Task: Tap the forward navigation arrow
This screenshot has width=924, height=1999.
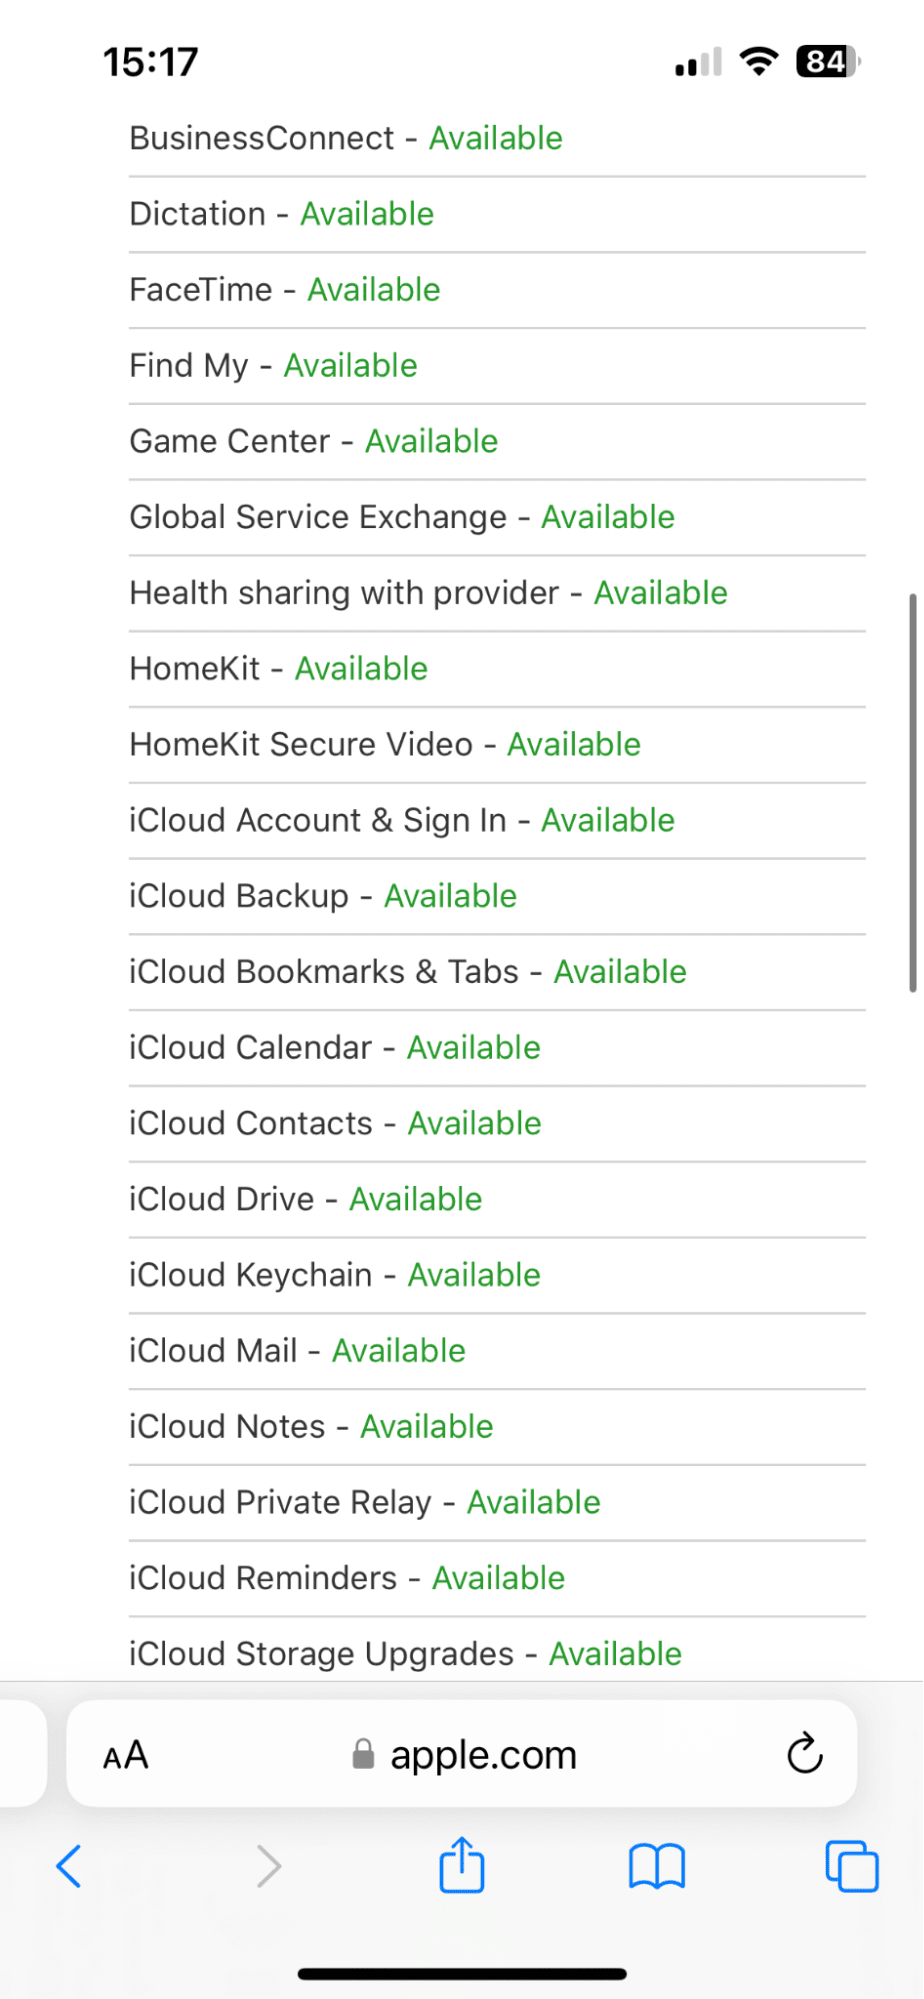Action: click(x=268, y=1865)
